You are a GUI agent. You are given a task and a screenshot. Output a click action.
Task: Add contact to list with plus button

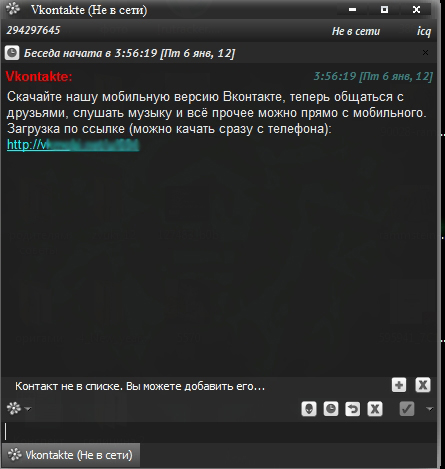pos(399,385)
